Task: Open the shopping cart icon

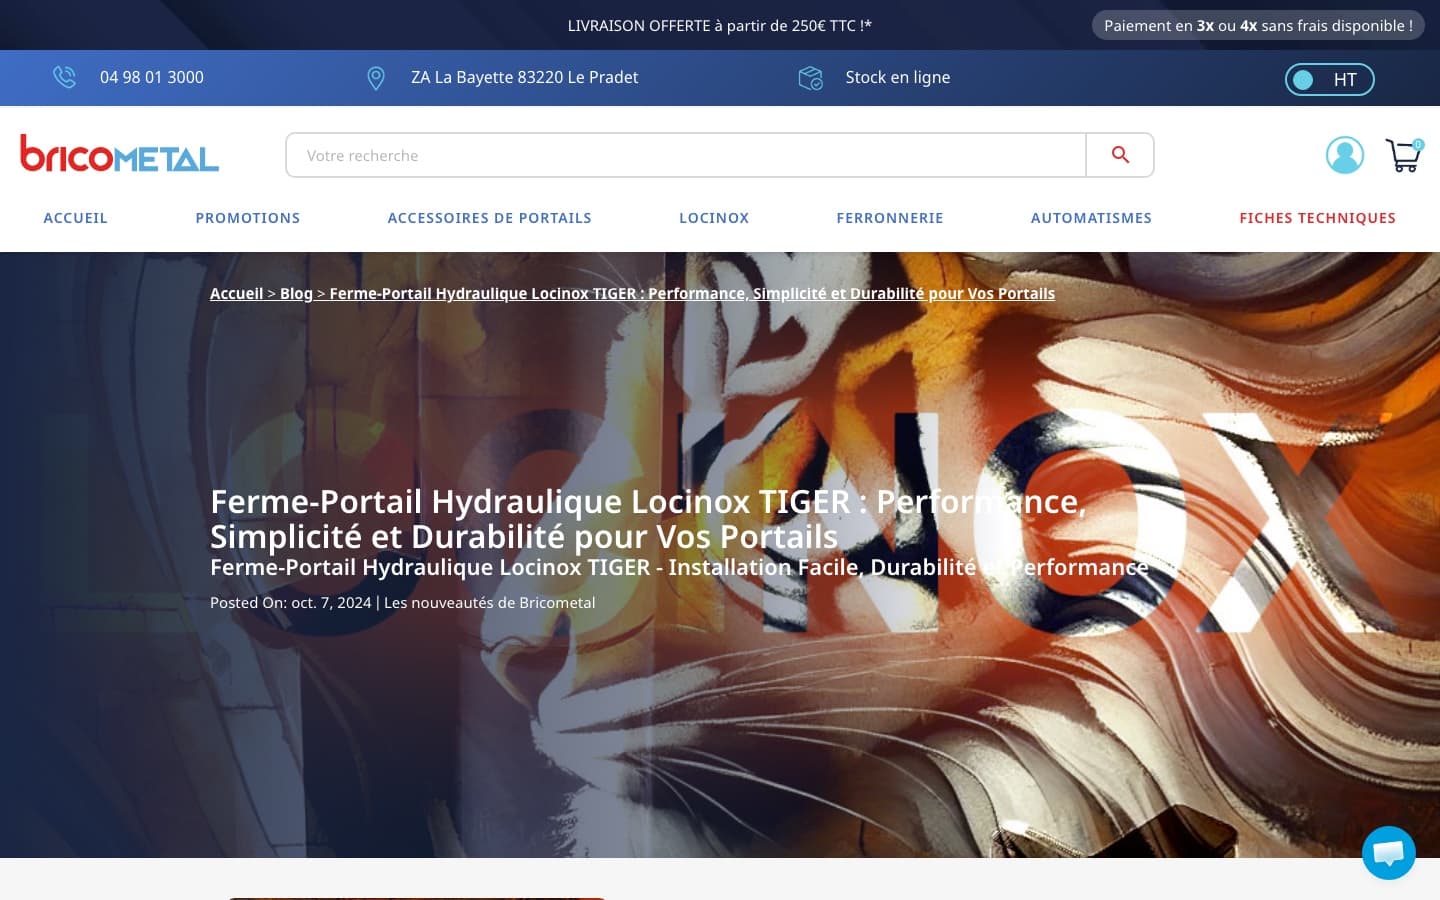Action: tap(1404, 155)
